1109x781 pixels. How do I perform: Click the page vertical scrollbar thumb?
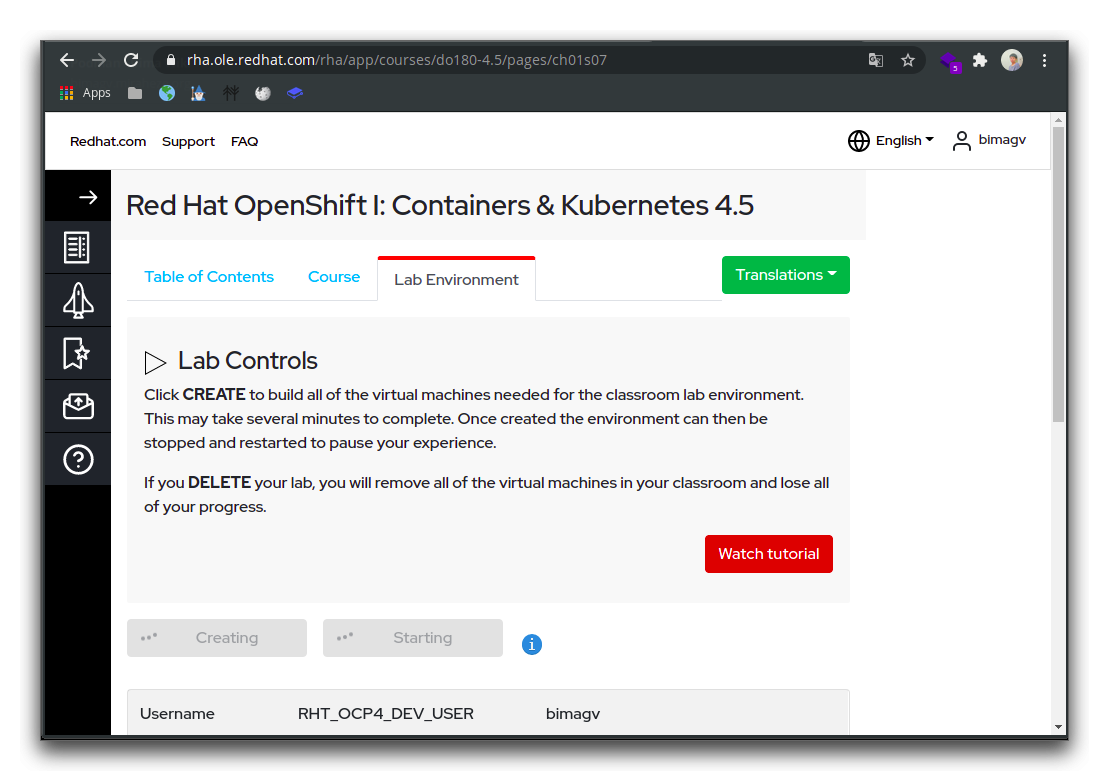pyautogui.click(x=1058, y=274)
